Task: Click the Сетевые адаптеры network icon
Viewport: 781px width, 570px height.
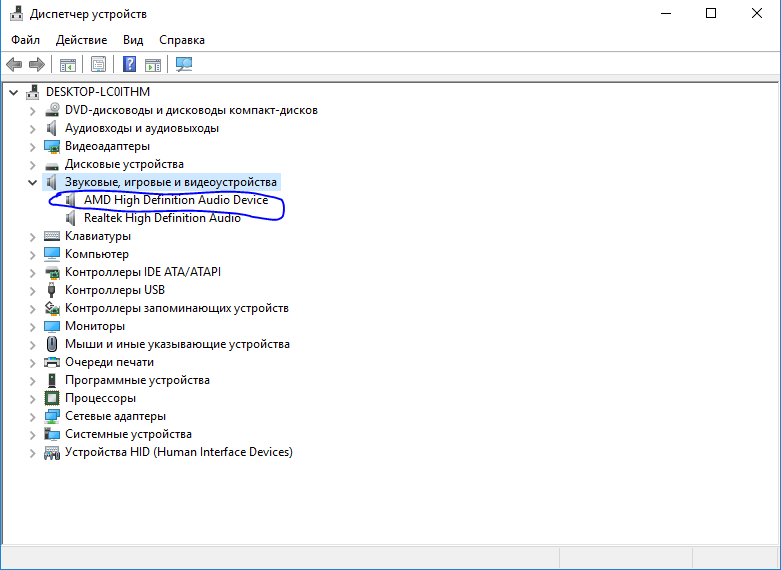Action: pos(52,416)
